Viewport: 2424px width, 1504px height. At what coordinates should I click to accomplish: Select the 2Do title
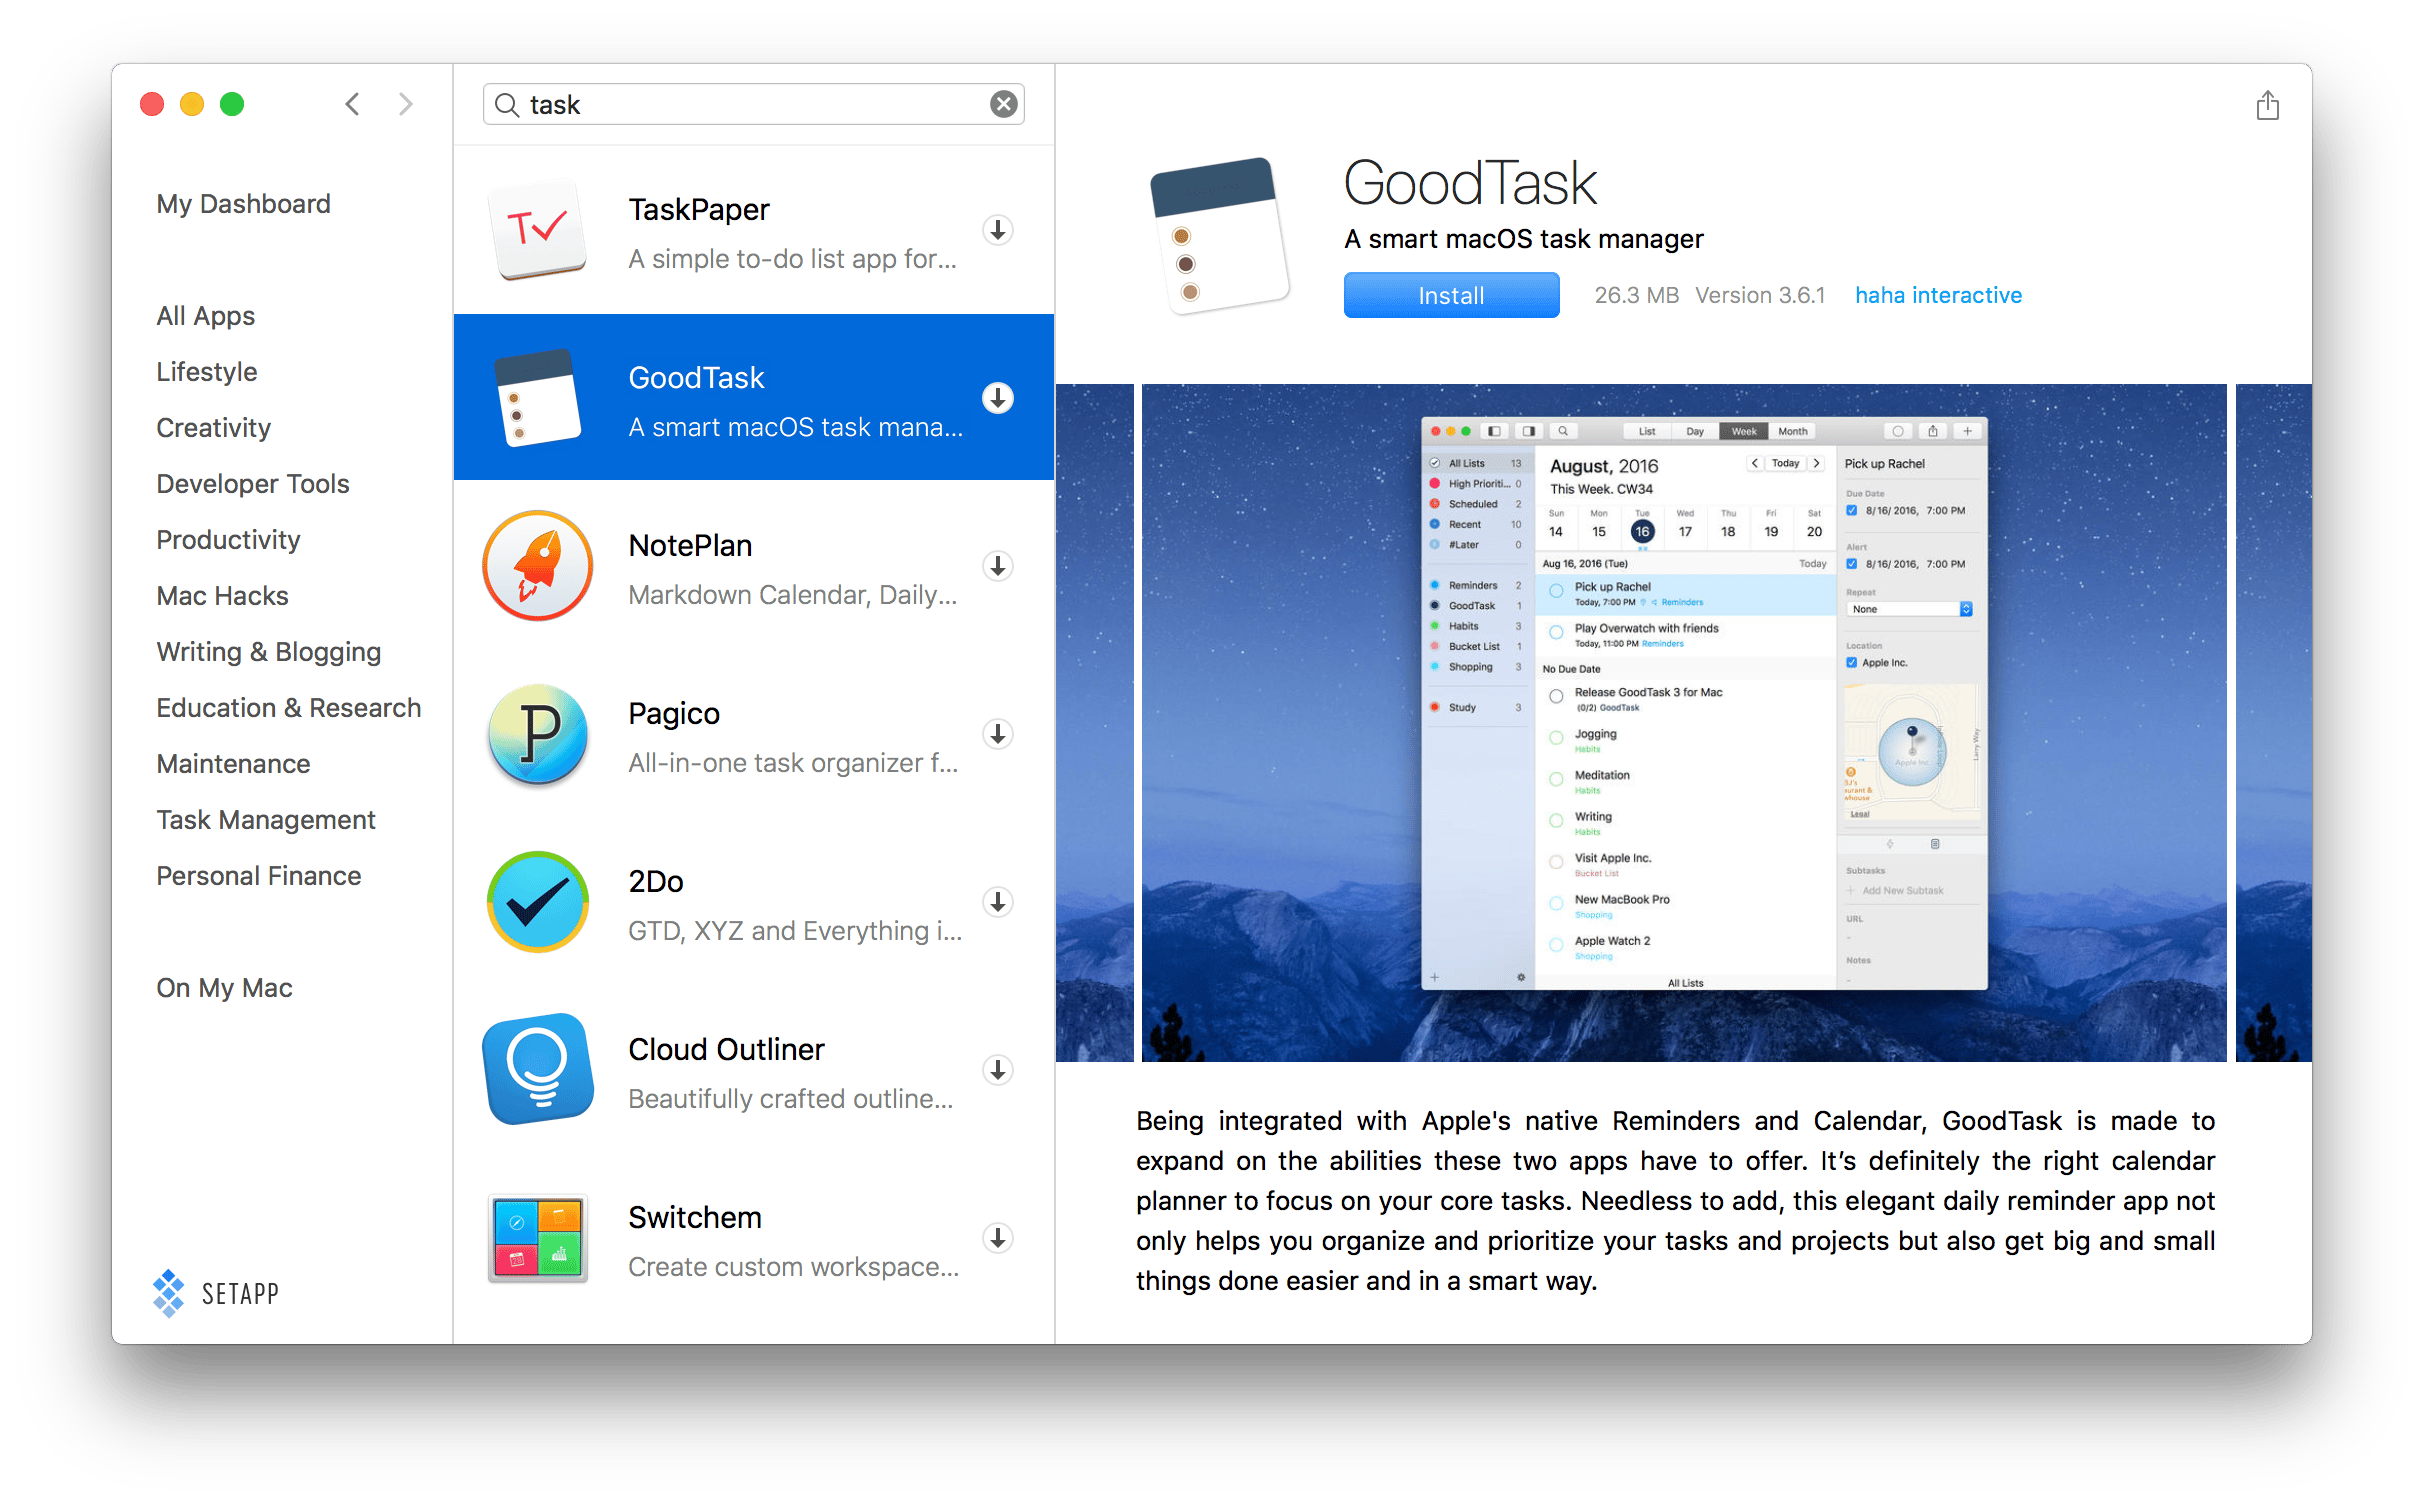[x=656, y=882]
